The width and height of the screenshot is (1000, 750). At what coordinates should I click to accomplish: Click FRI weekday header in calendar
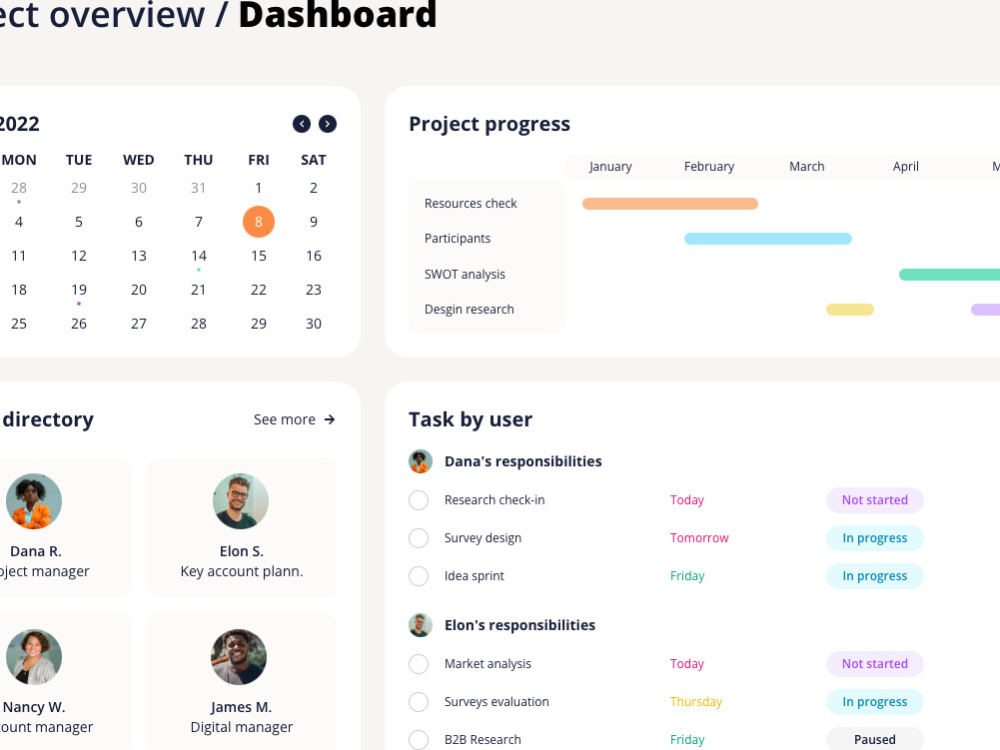click(x=258, y=160)
